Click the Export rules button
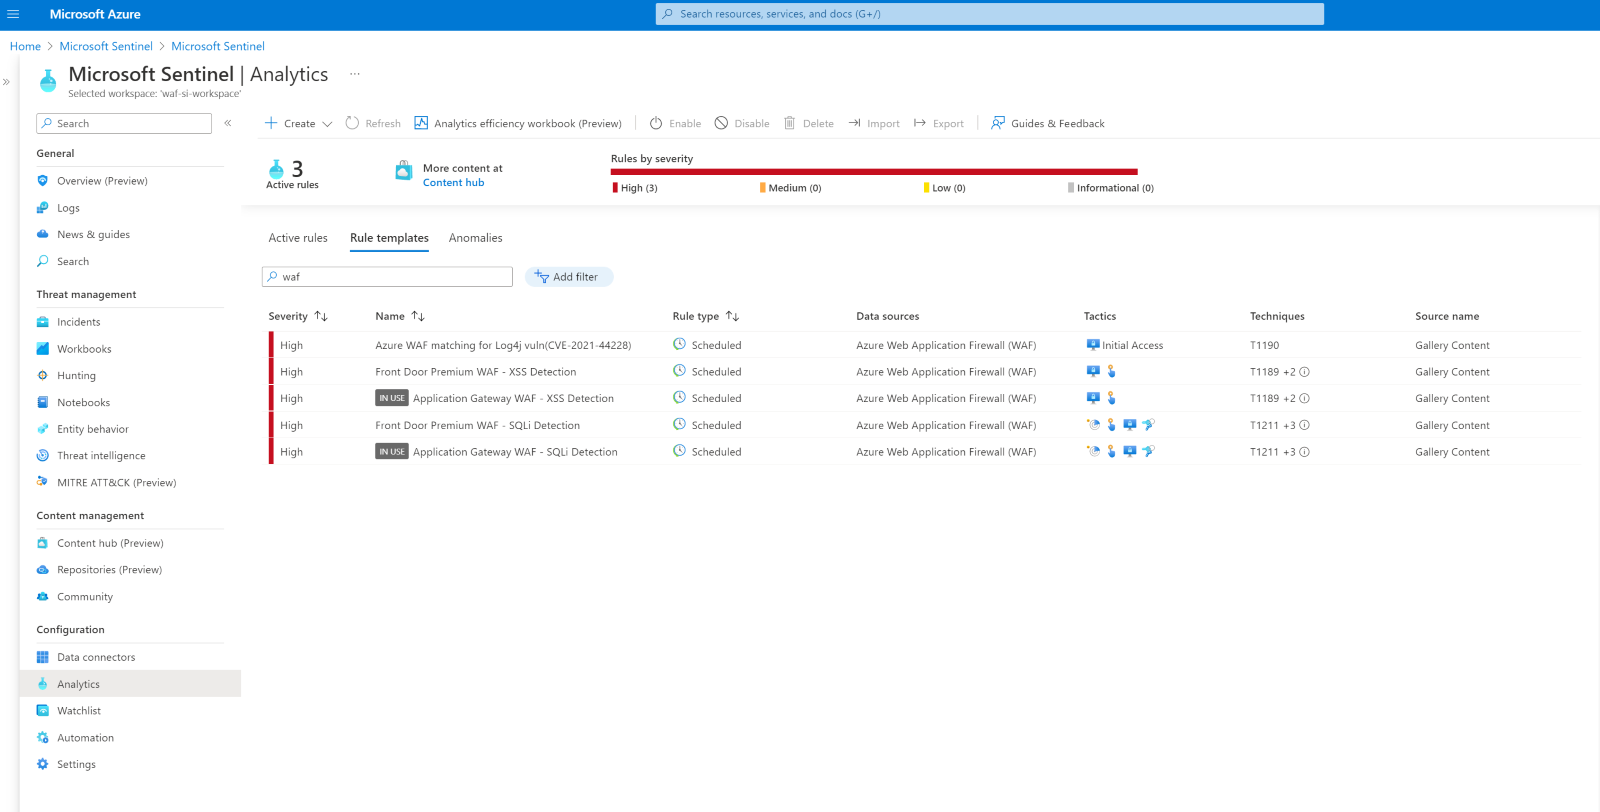The height and width of the screenshot is (812, 1600). [939, 123]
